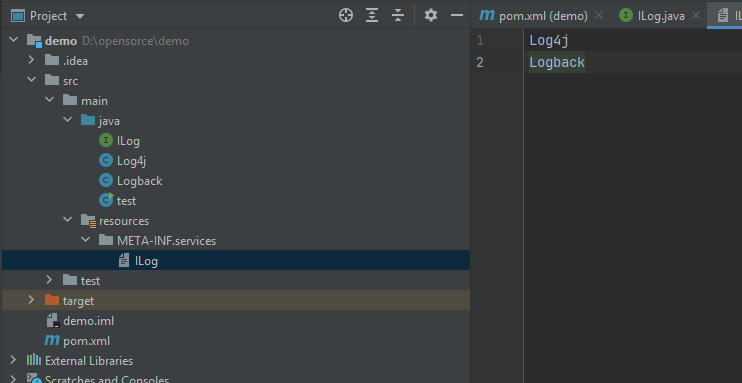Image resolution: width=742 pixels, height=383 pixels.
Task: Expand External Libraries node
Action: point(13,360)
